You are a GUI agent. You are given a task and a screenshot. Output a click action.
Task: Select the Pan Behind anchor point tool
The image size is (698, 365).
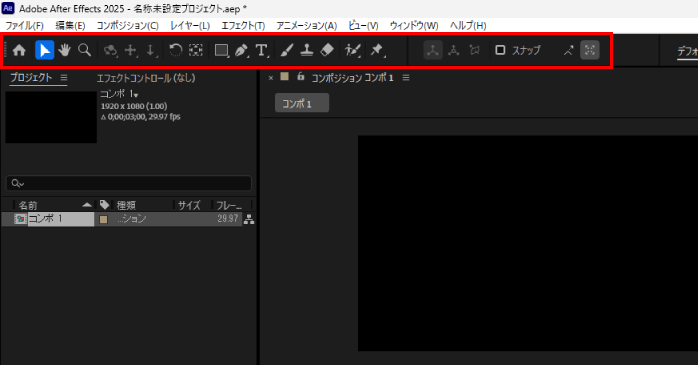(x=196, y=50)
